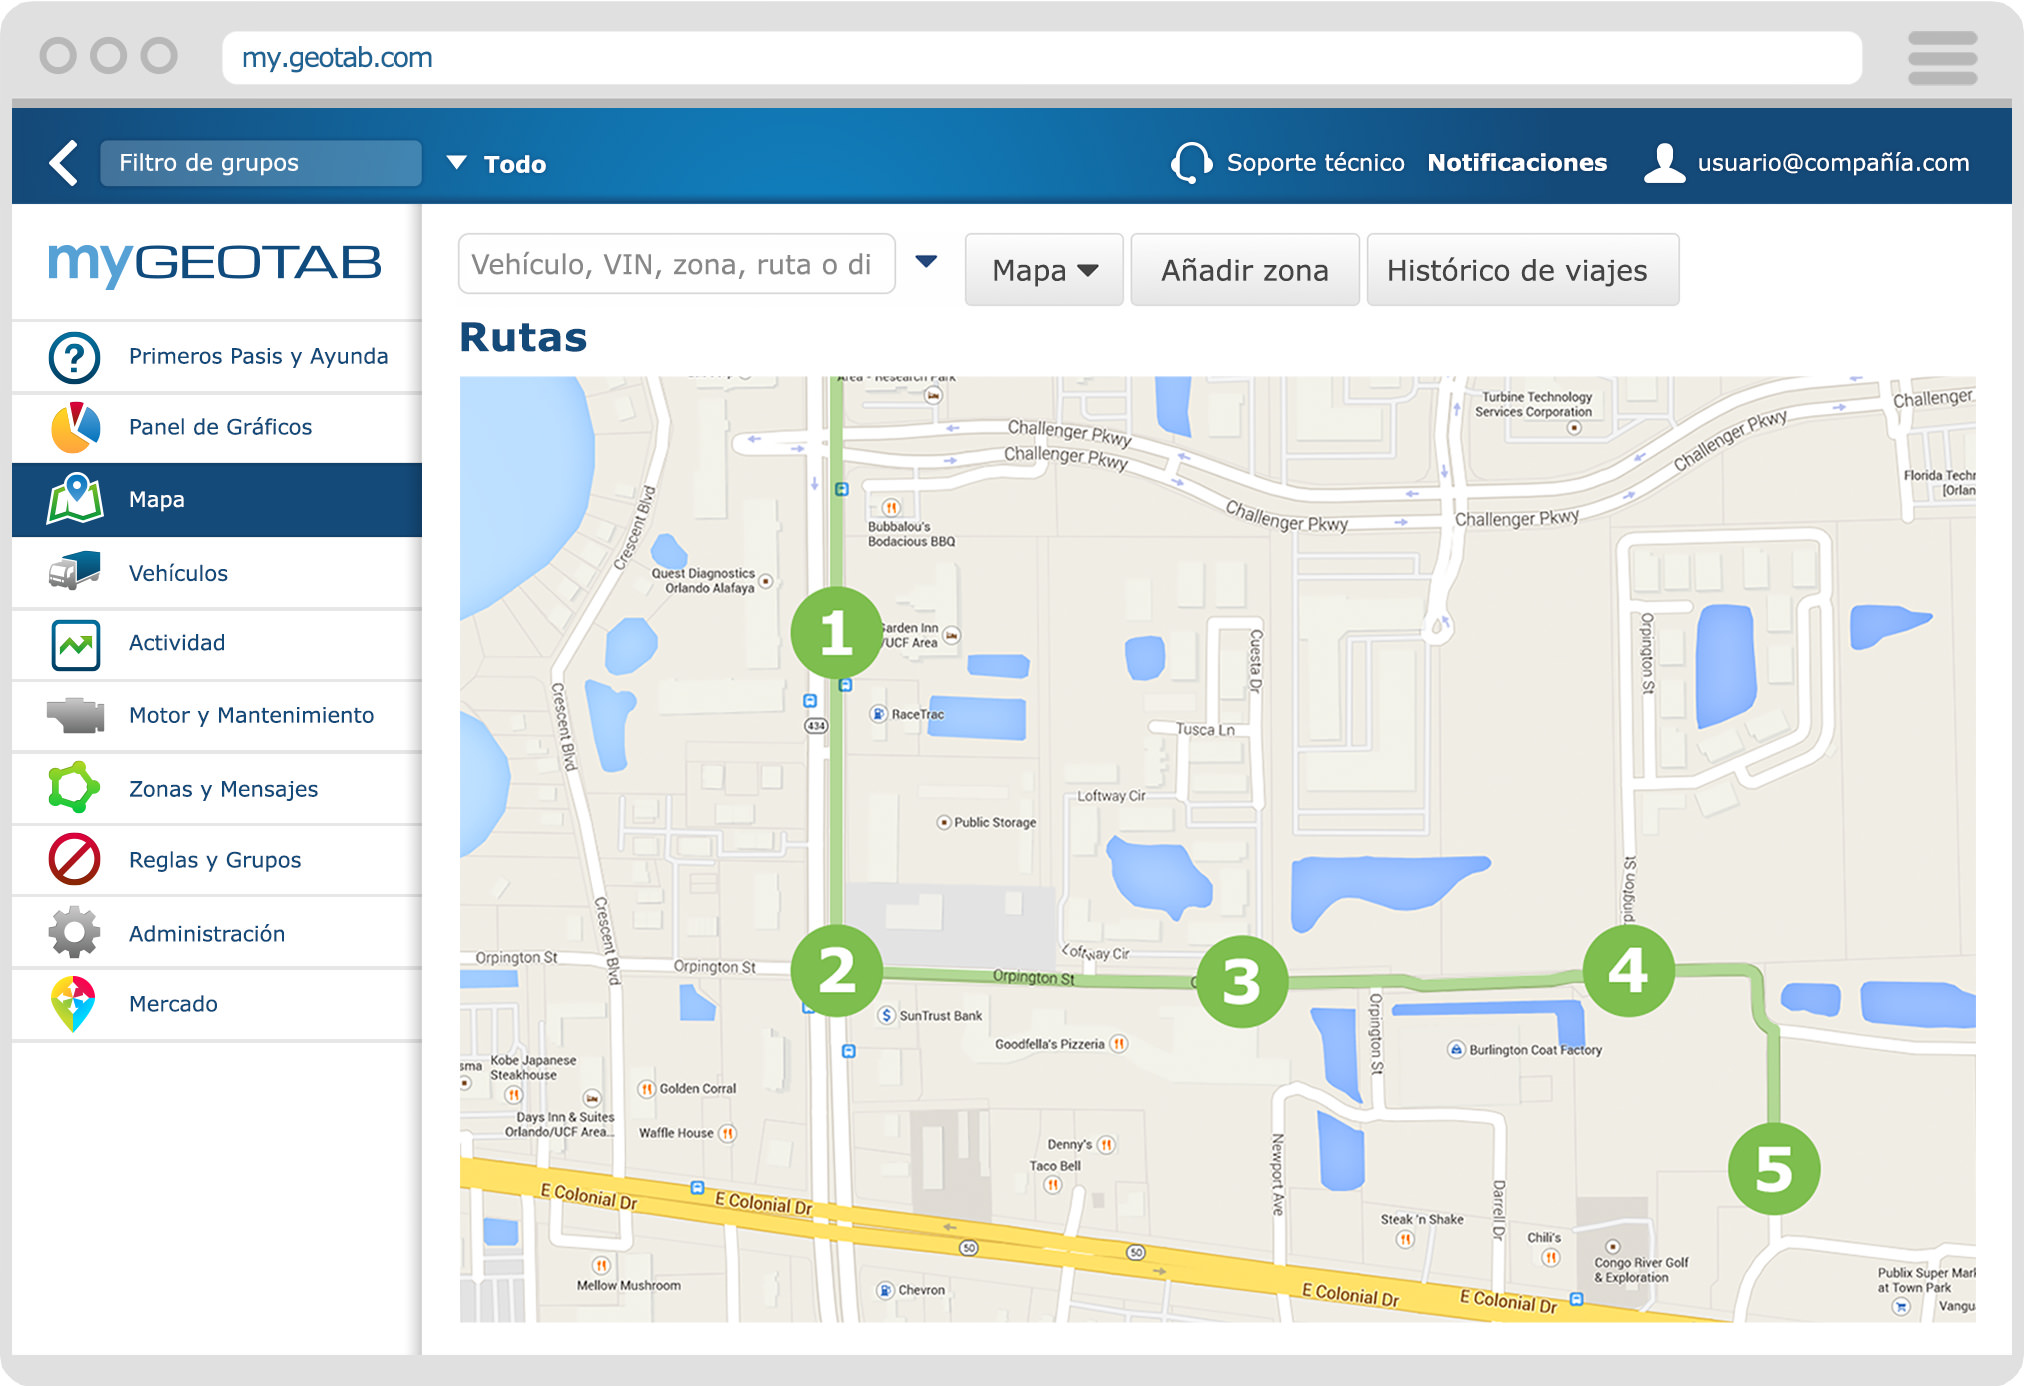Viewport: 2024px width, 1386px height.
Task: Select the Actividad chart icon
Action: 75,644
